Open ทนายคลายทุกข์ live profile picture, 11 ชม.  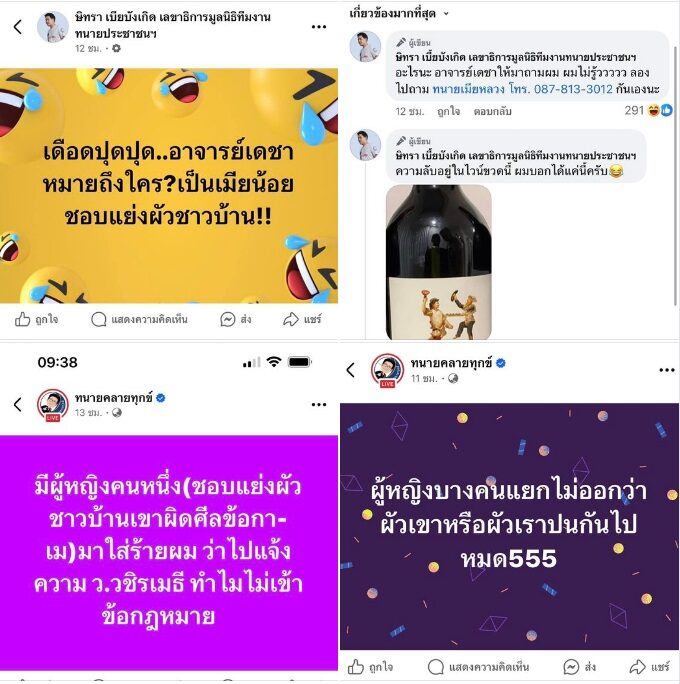(x=387, y=370)
